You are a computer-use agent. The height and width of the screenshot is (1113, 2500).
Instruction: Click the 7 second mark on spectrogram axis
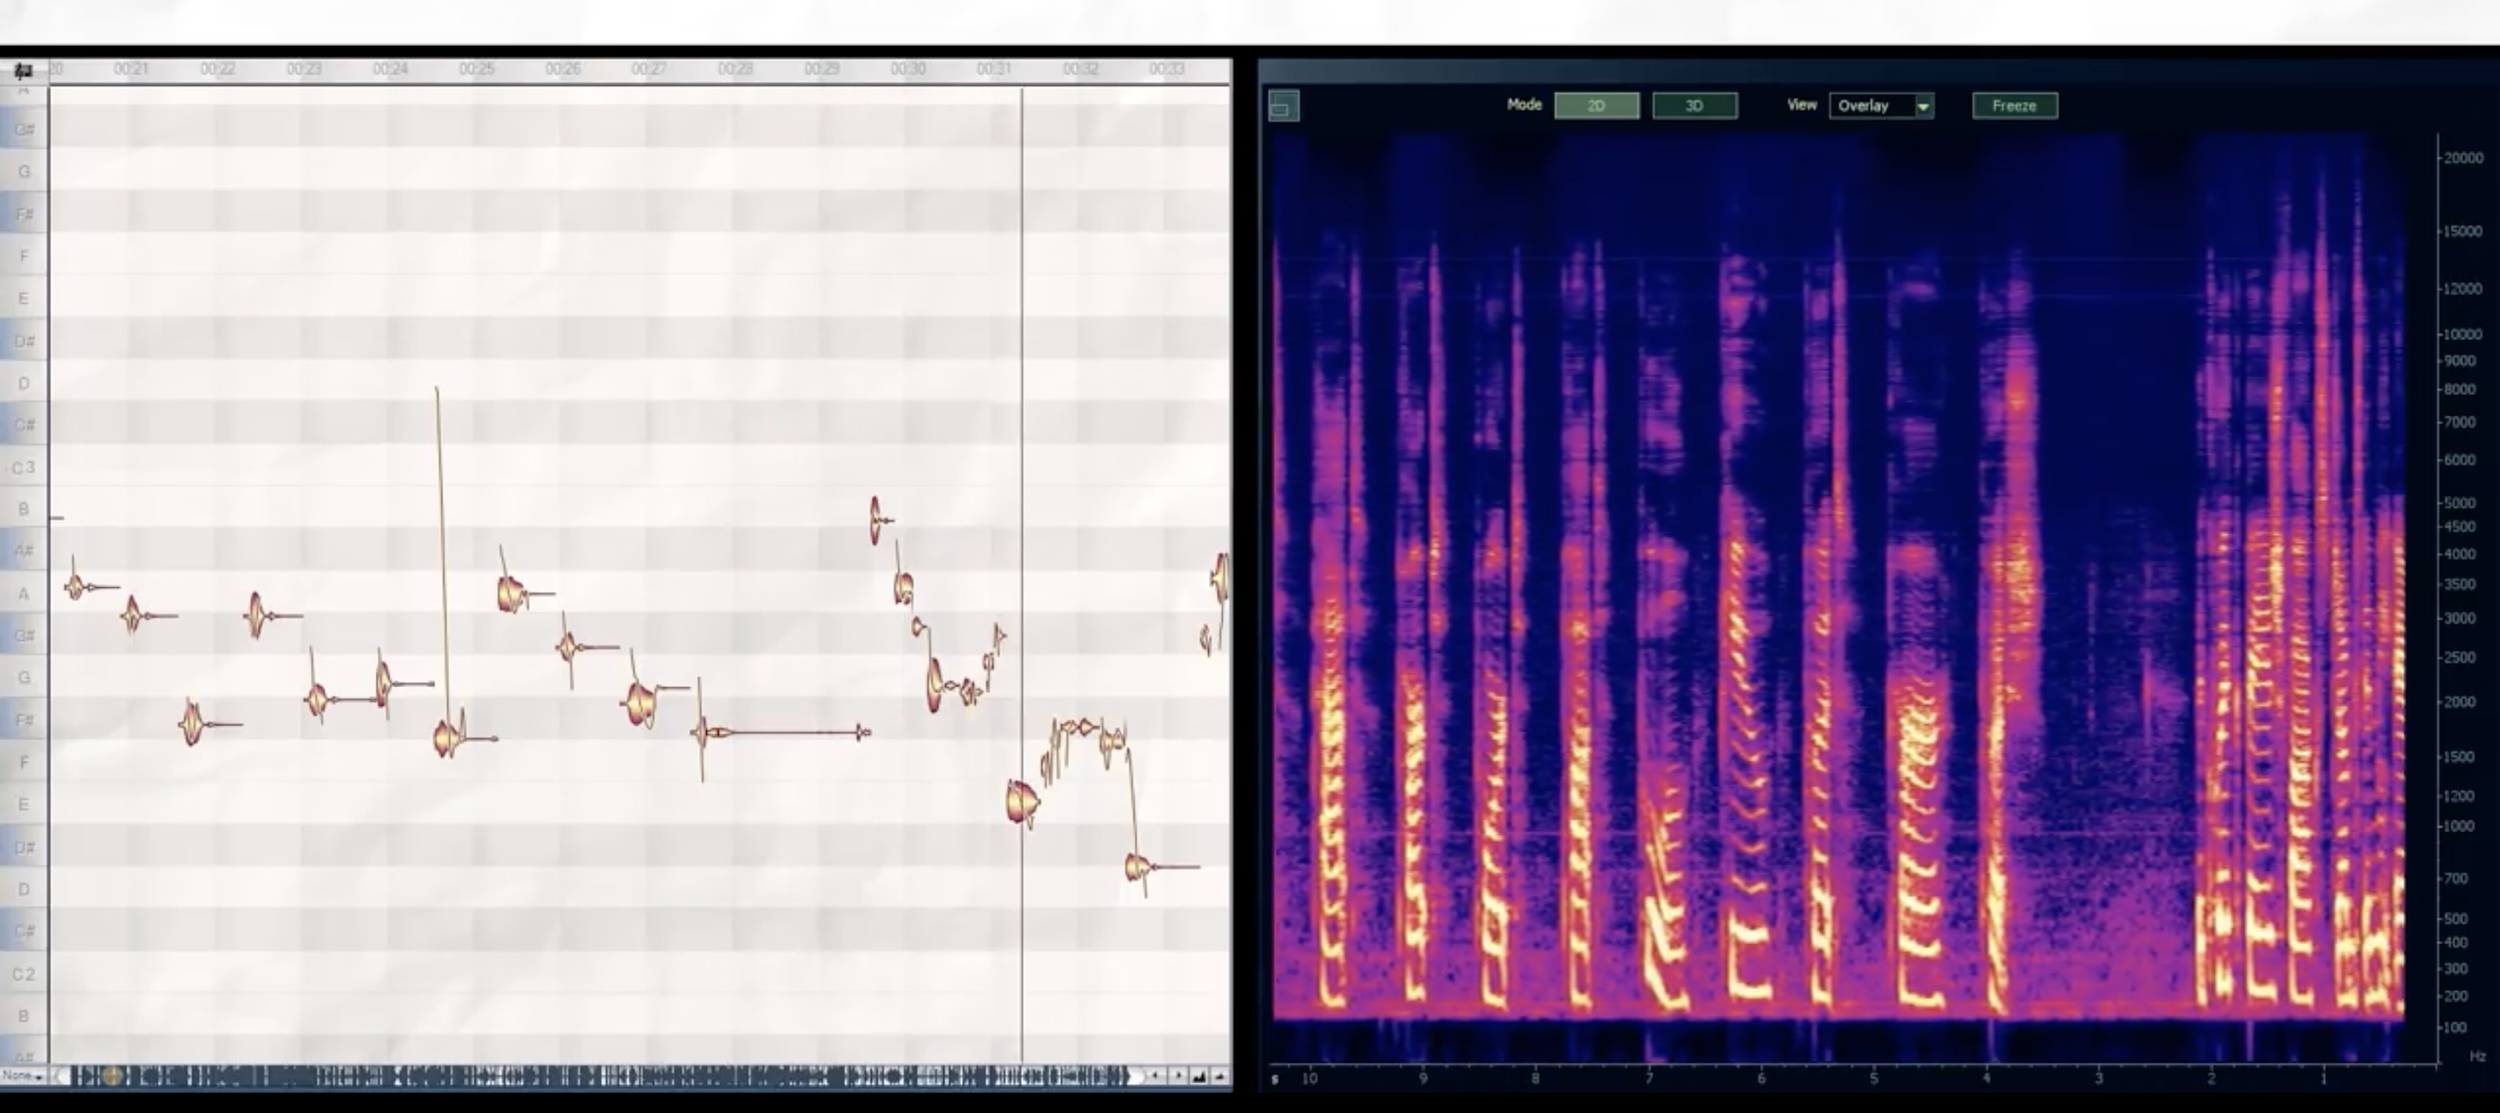(x=1649, y=1079)
